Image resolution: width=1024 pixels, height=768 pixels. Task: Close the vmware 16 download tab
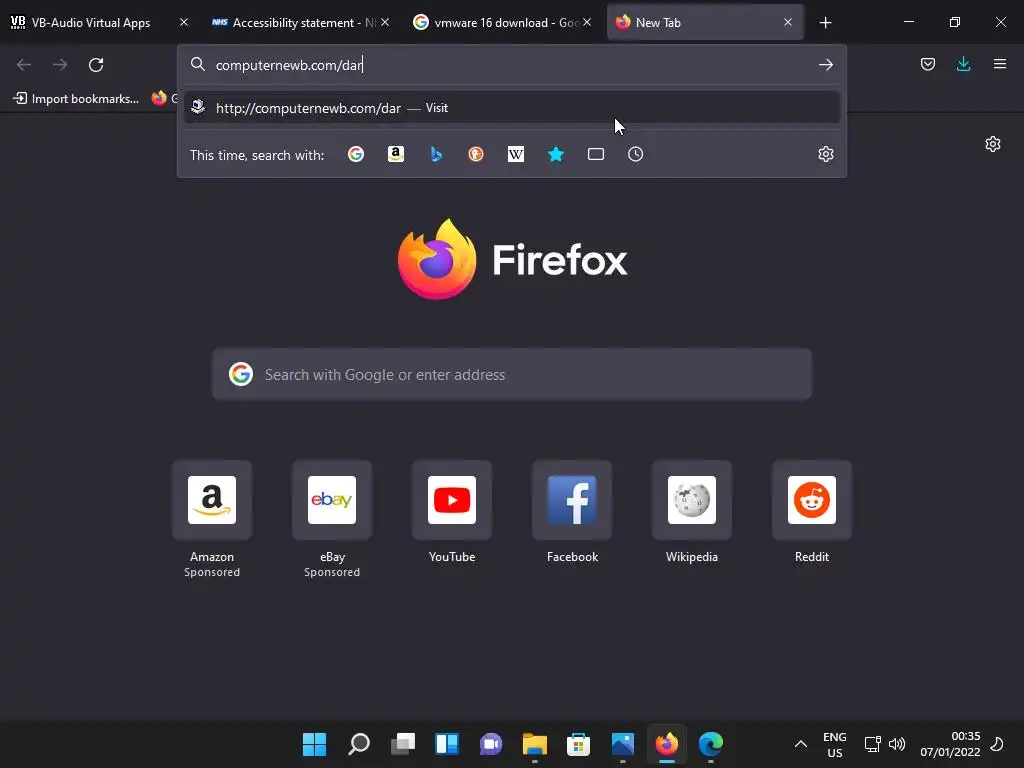(587, 22)
